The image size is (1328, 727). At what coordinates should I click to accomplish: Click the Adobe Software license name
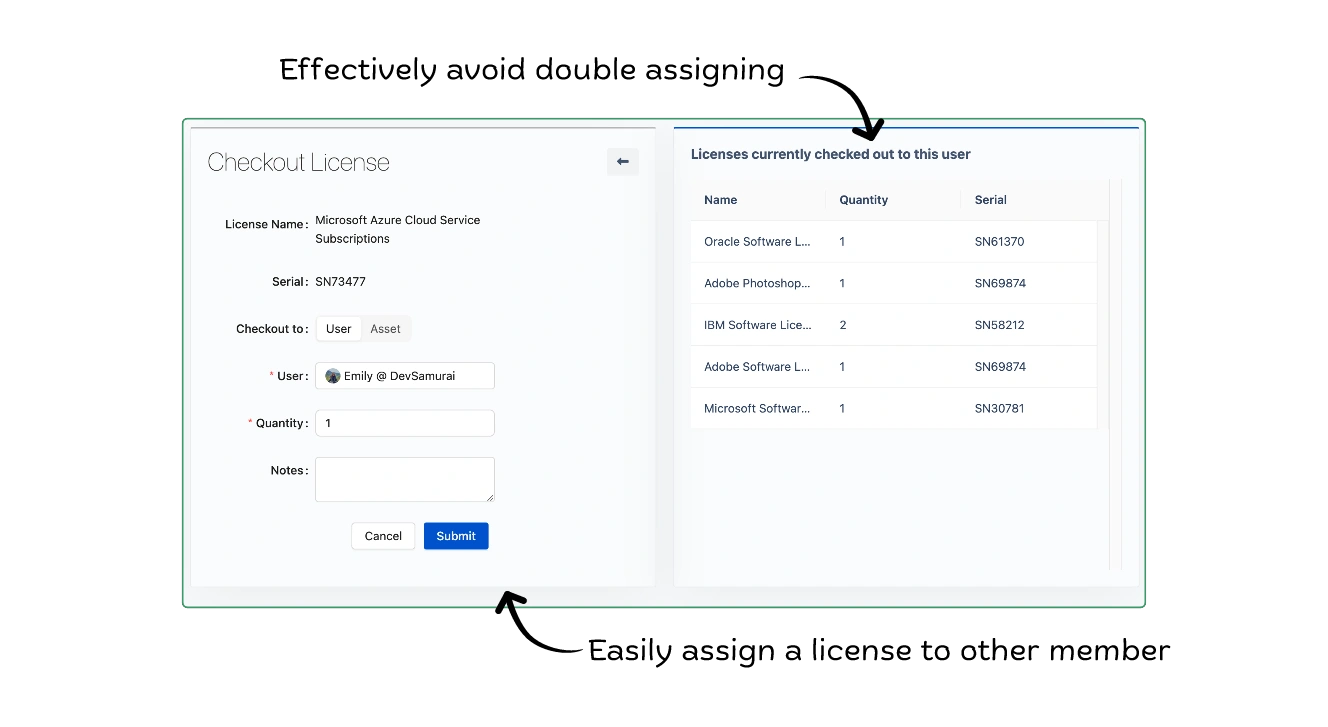tap(757, 367)
